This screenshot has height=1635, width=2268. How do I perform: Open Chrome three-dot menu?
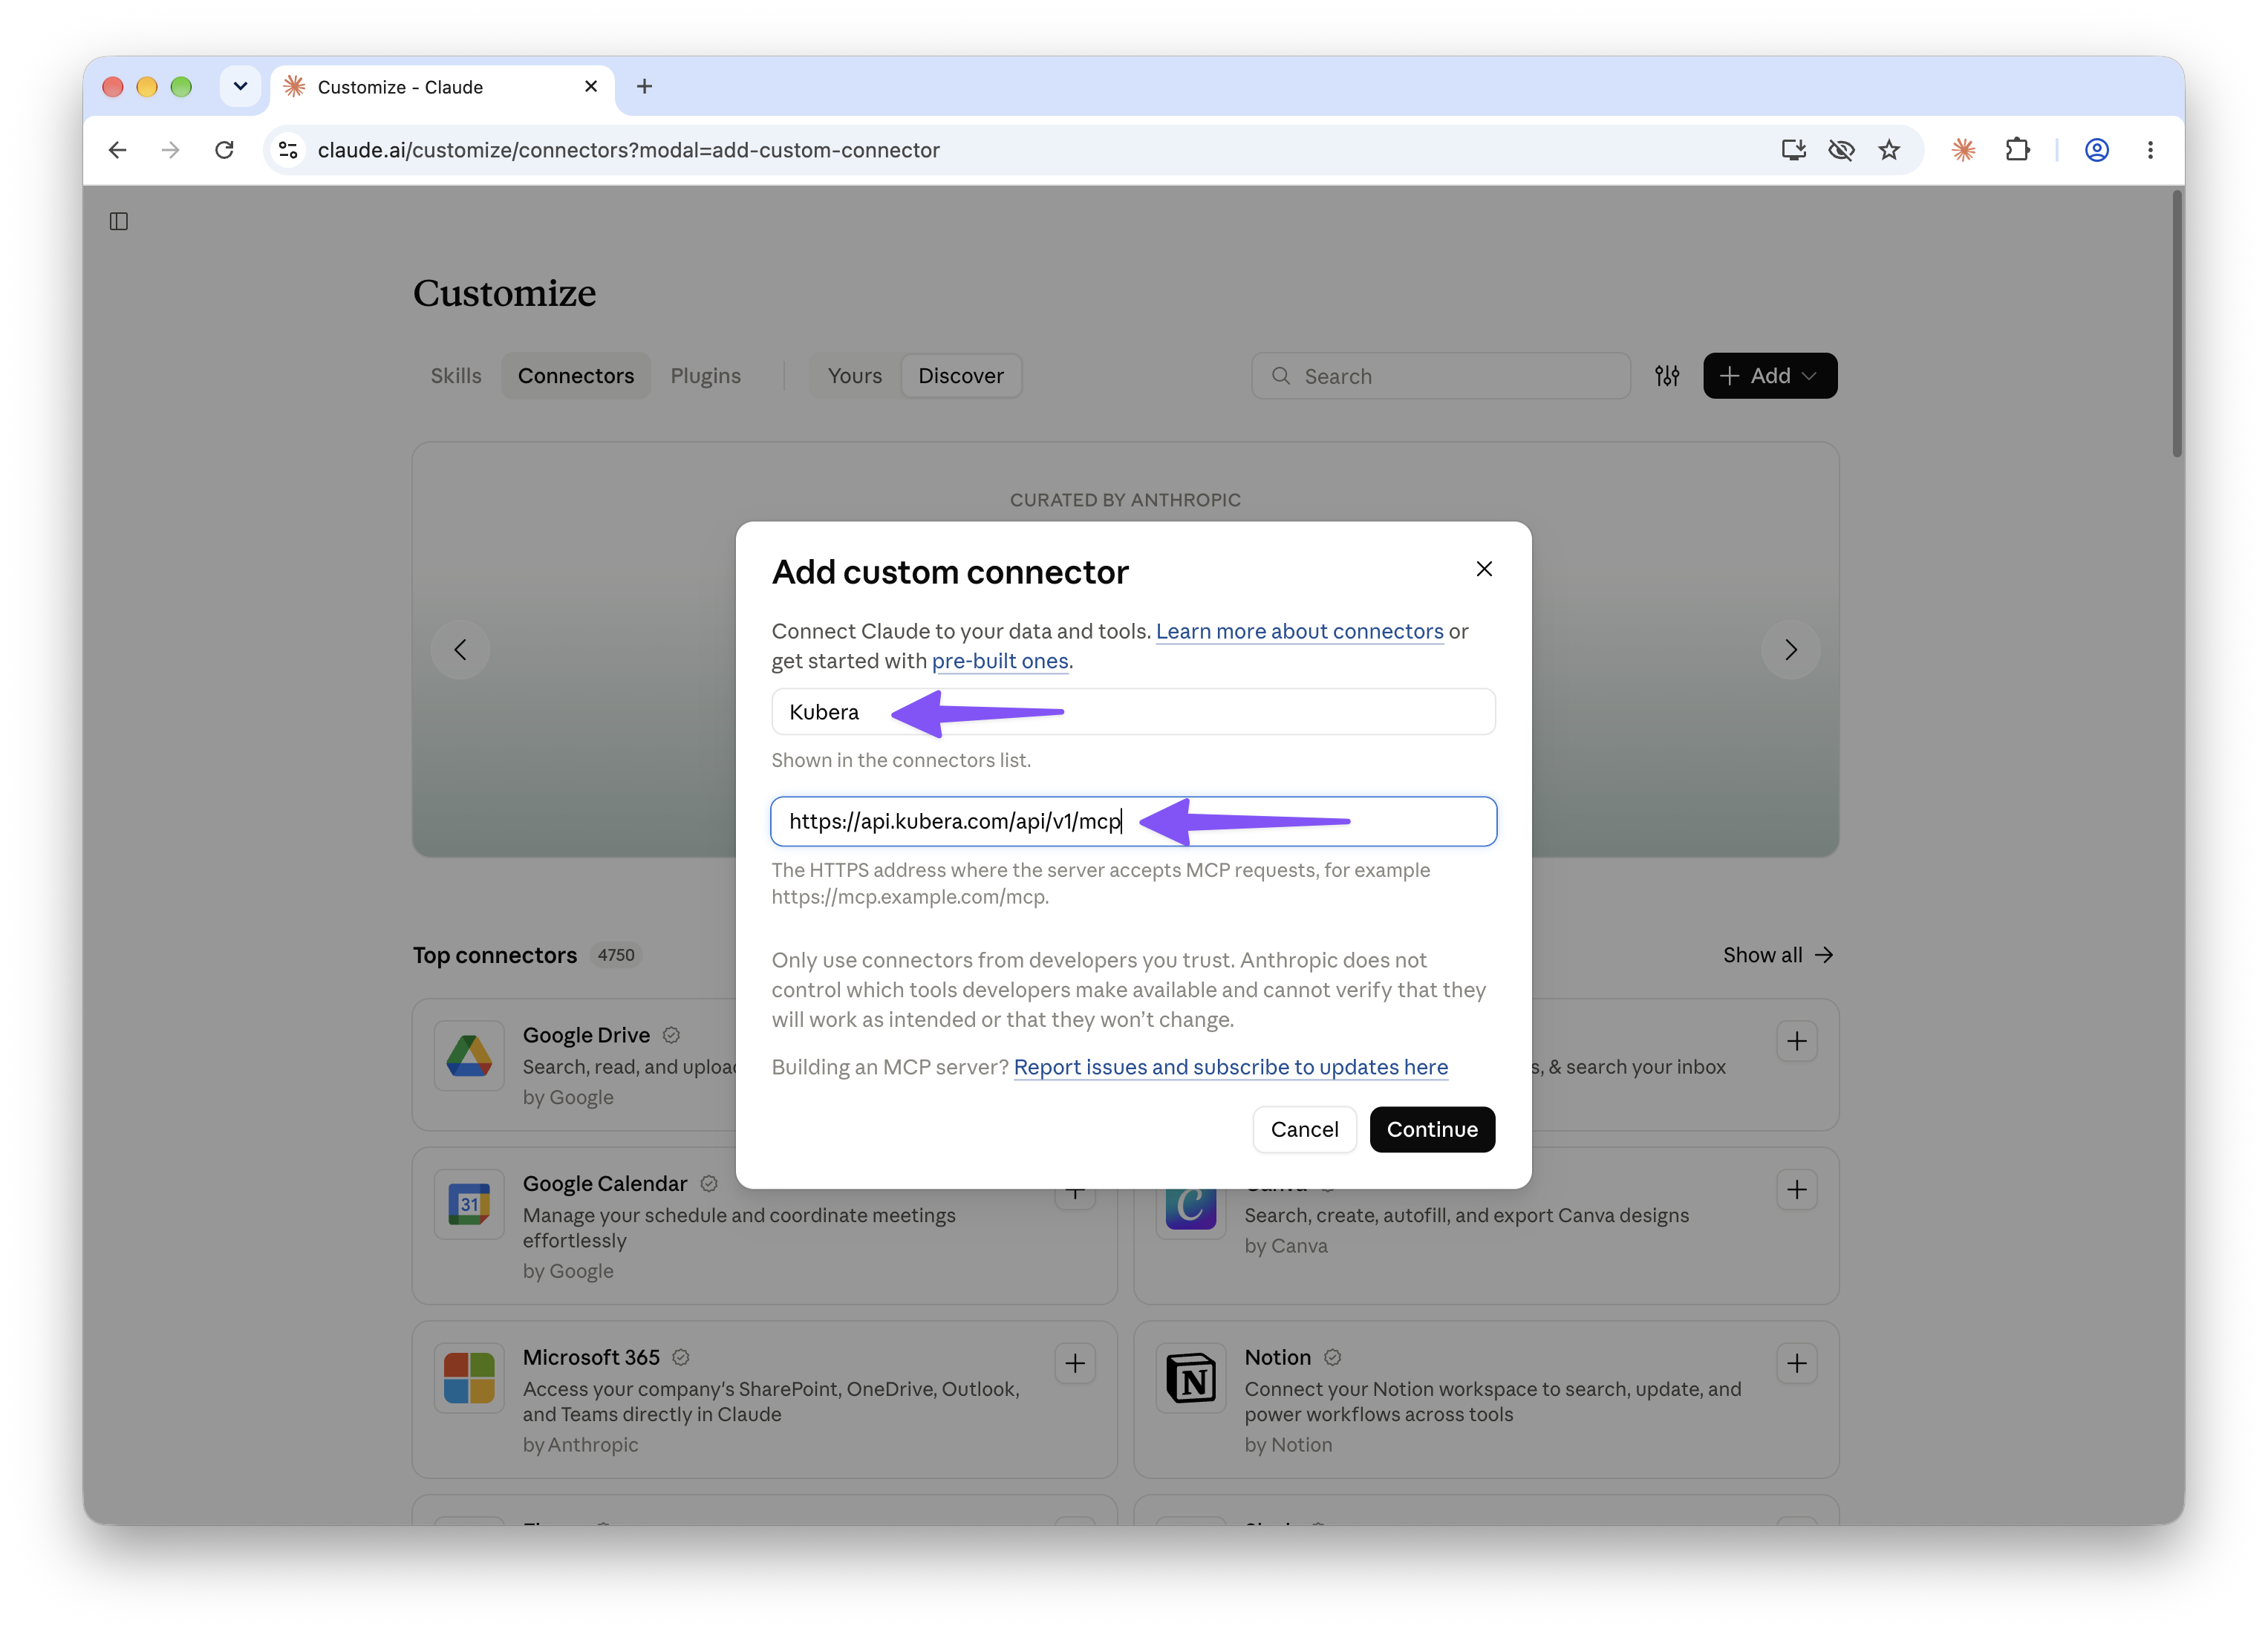coord(2150,150)
